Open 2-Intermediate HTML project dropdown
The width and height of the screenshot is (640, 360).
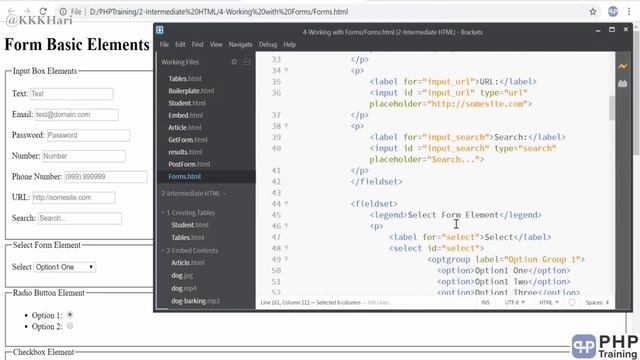[193, 193]
